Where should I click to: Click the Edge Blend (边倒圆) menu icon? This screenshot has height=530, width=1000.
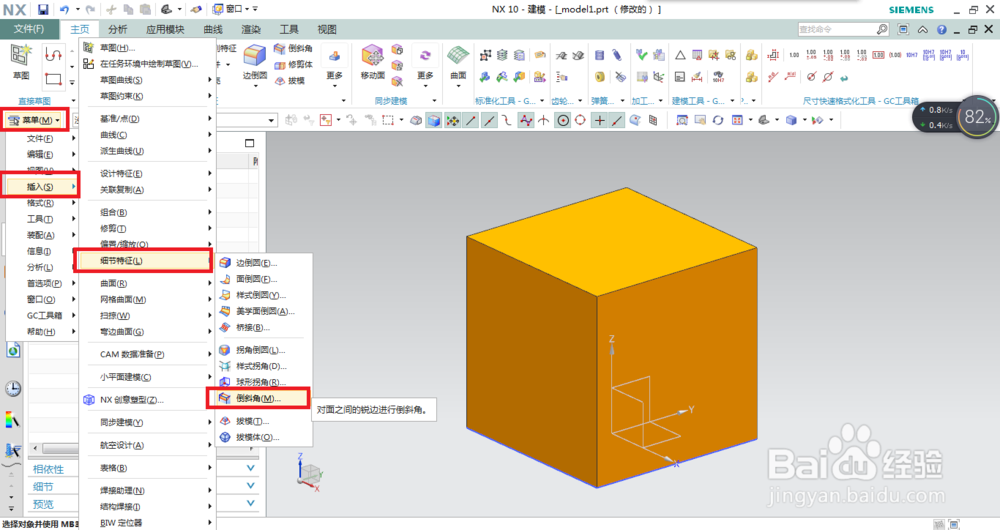pos(225,263)
